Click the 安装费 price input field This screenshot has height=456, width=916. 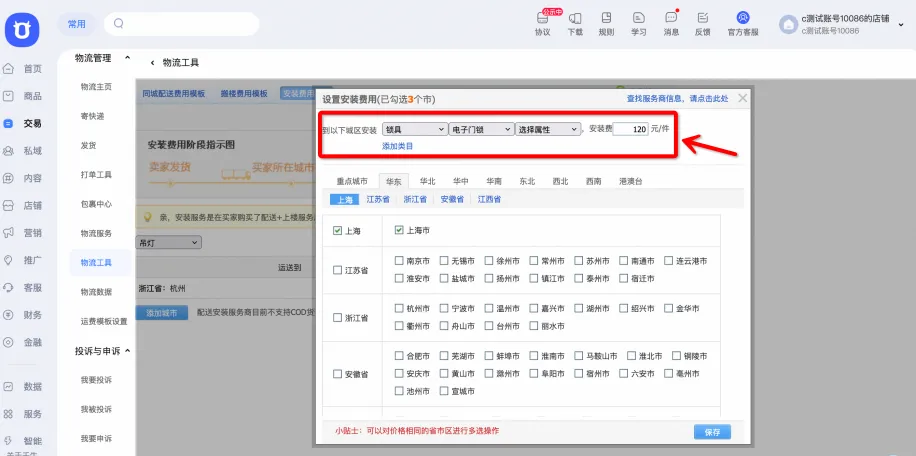pos(630,129)
